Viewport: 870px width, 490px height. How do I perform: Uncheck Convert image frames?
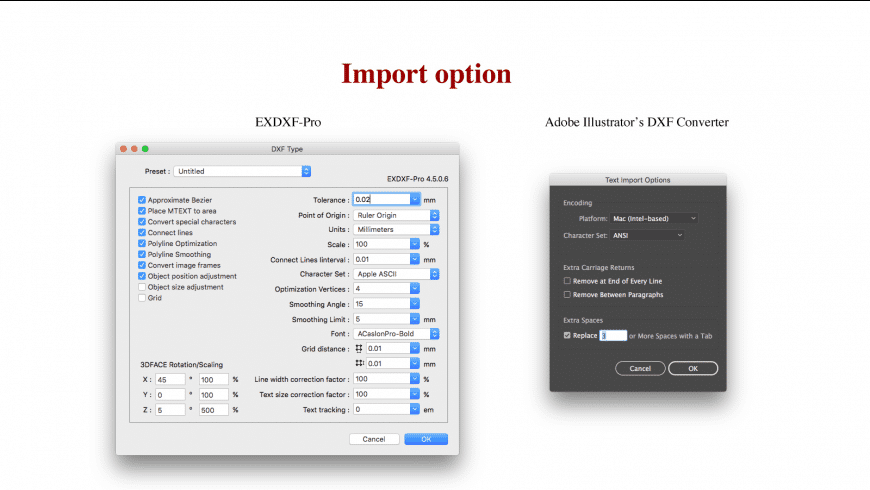click(x=142, y=265)
